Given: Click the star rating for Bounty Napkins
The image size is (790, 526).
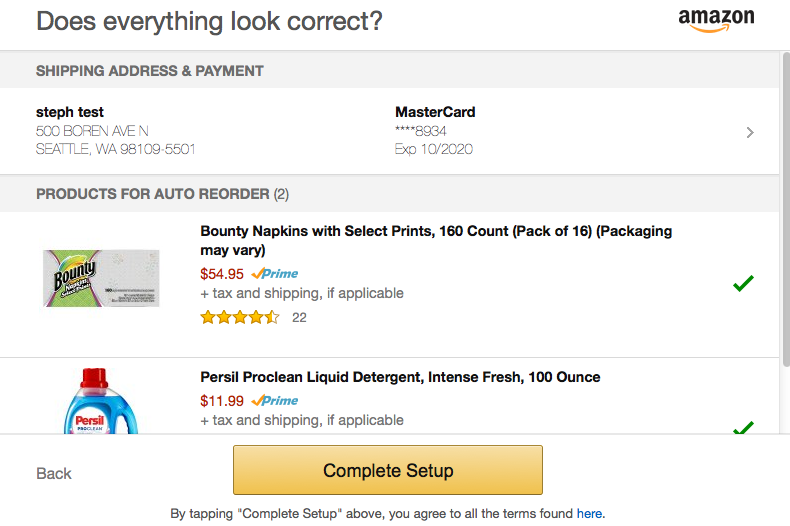Looking at the screenshot, I should coord(240,317).
